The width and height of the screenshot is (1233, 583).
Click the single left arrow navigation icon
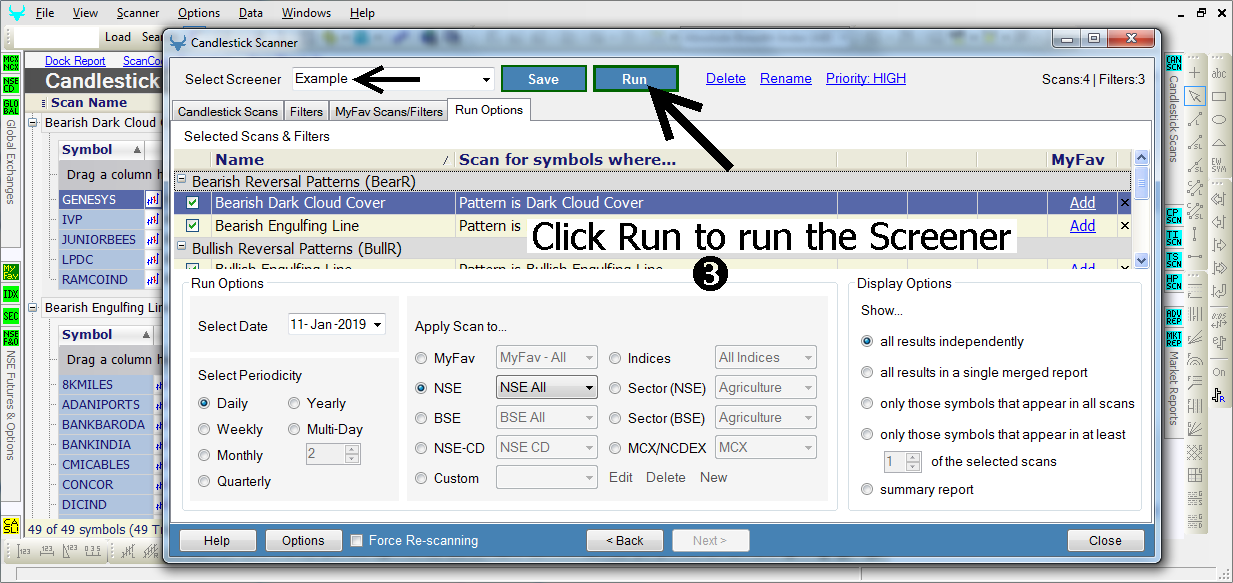coord(1219,224)
